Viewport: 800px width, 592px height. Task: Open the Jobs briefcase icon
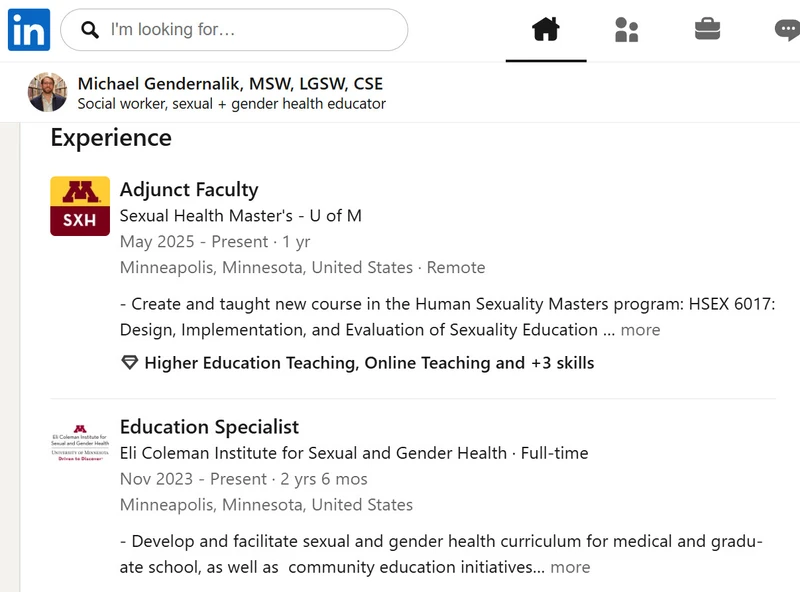click(707, 29)
